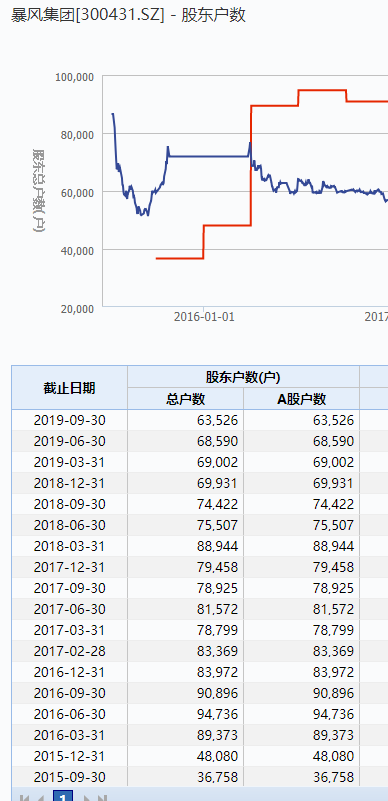Select the 2017-02-28 date cell
Viewport: 388px width, 801px height.
[69, 651]
